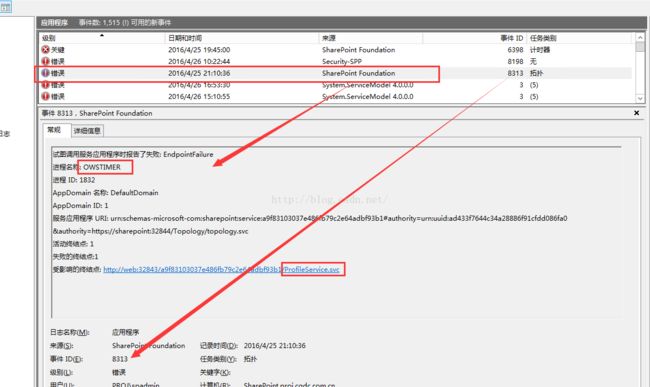Click the event list scrollbar down arrow

[640, 98]
